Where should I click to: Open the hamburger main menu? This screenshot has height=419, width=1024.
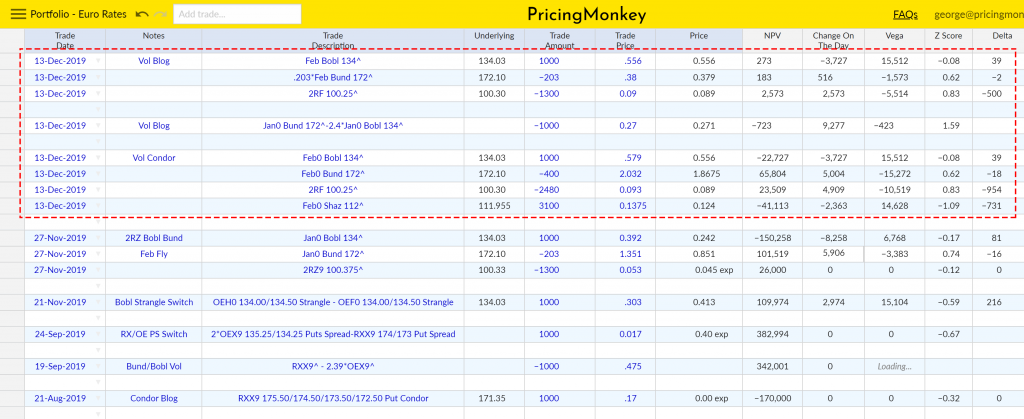pyautogui.click(x=19, y=14)
